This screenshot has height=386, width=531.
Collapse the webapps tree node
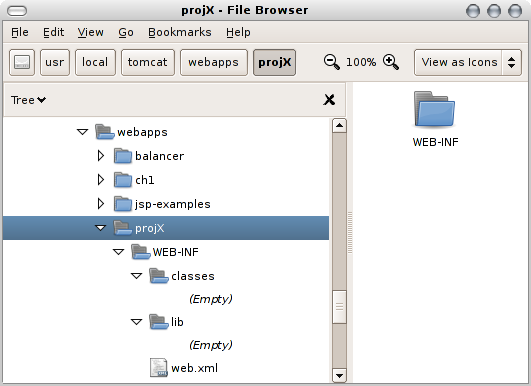(82, 132)
